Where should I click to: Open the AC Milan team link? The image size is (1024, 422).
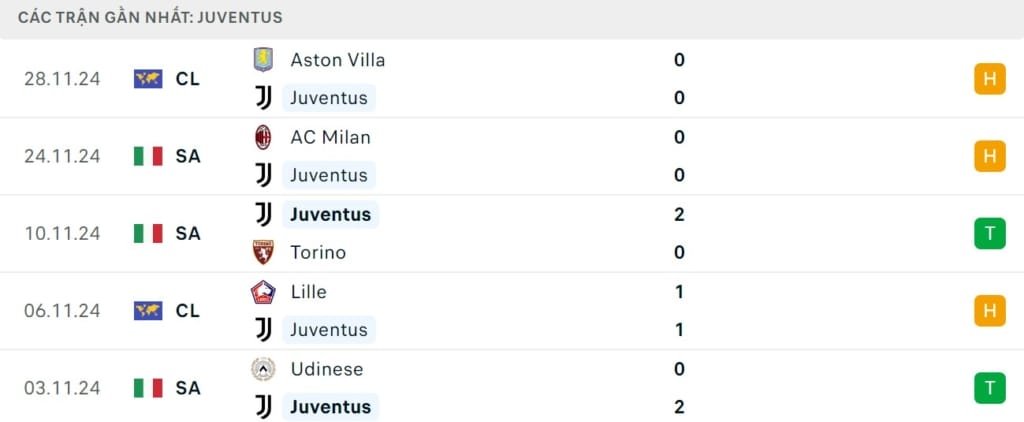point(330,137)
